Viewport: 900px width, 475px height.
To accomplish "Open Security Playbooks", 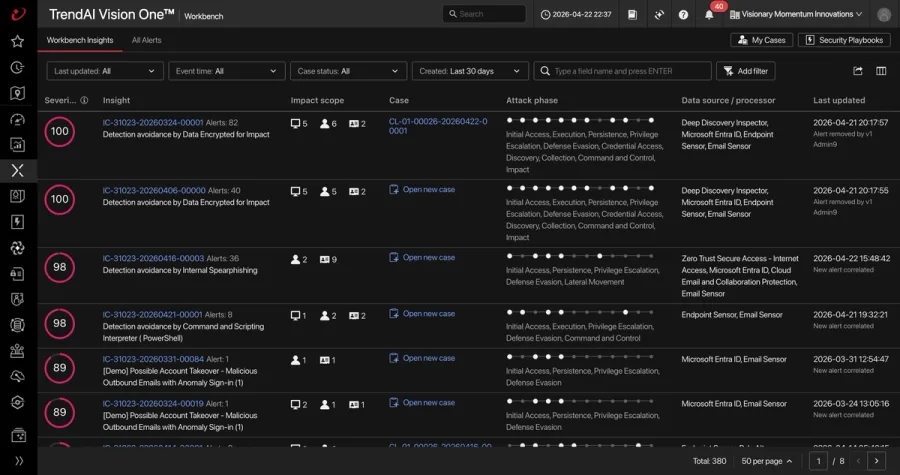I will tap(844, 40).
